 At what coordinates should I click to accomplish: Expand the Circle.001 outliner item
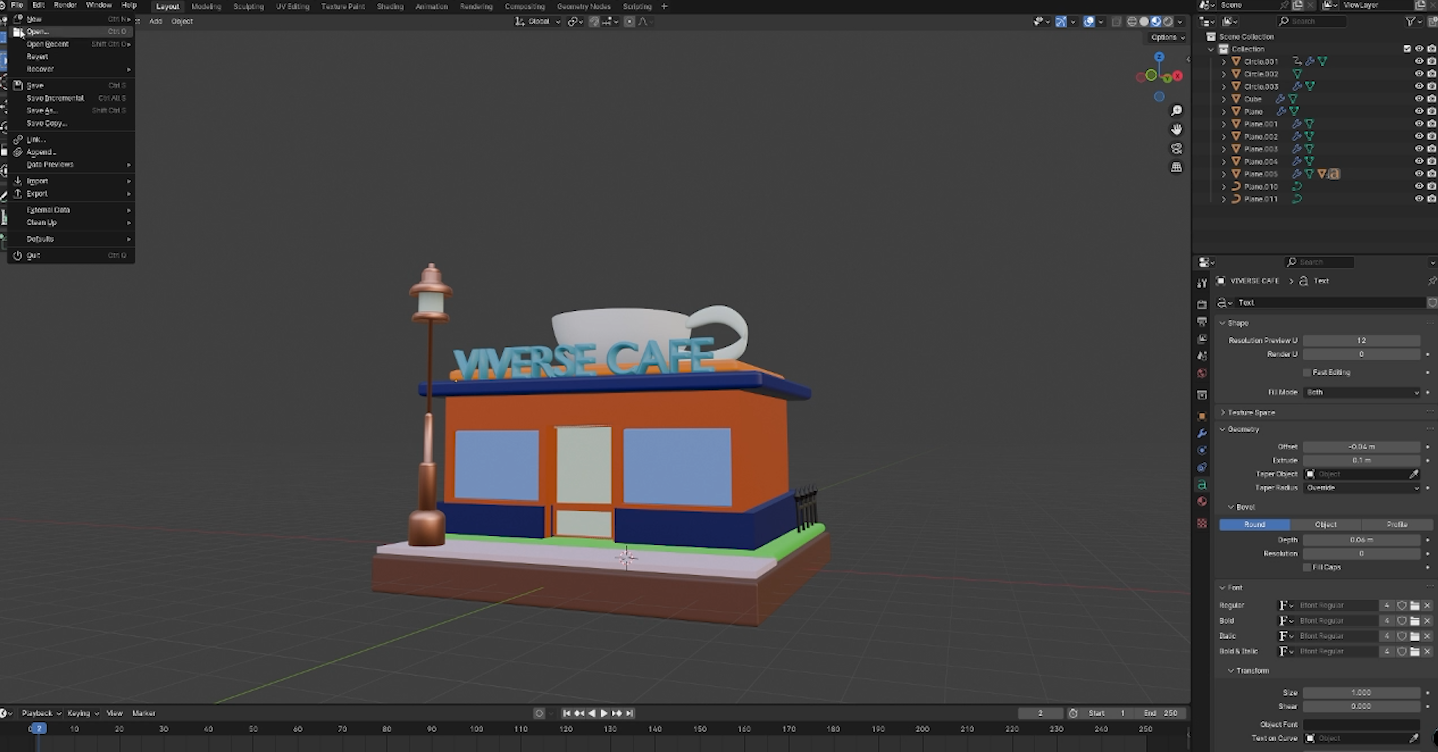(1224, 61)
